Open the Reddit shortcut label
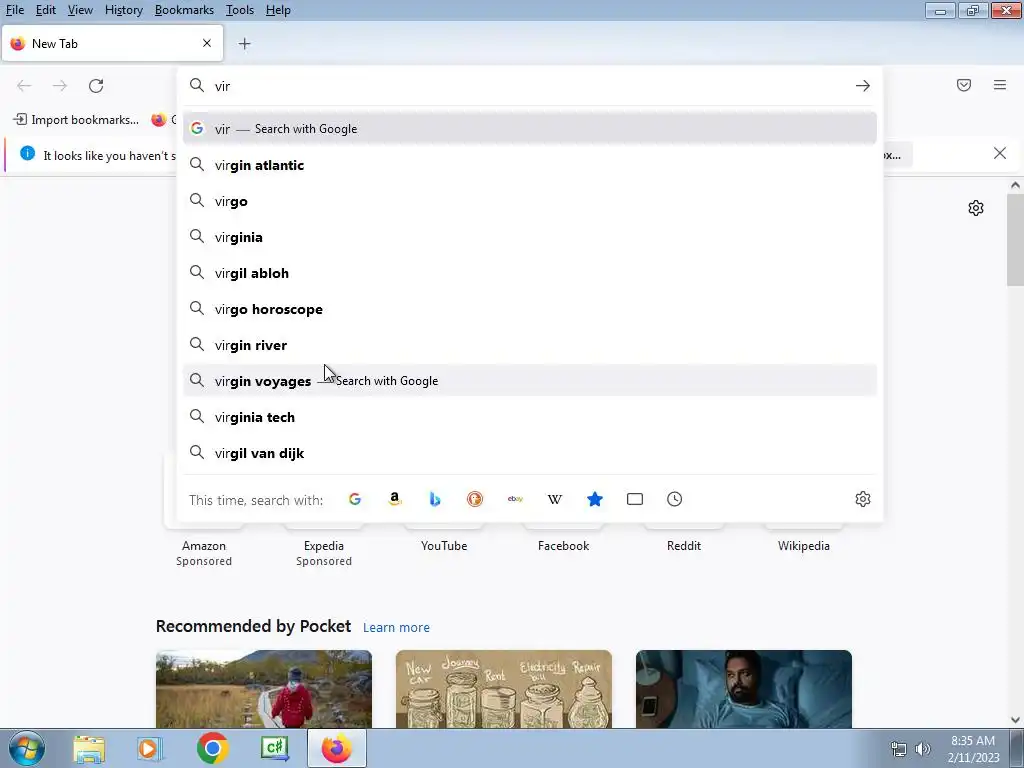Screen dimensions: 1024x768 coord(684,546)
